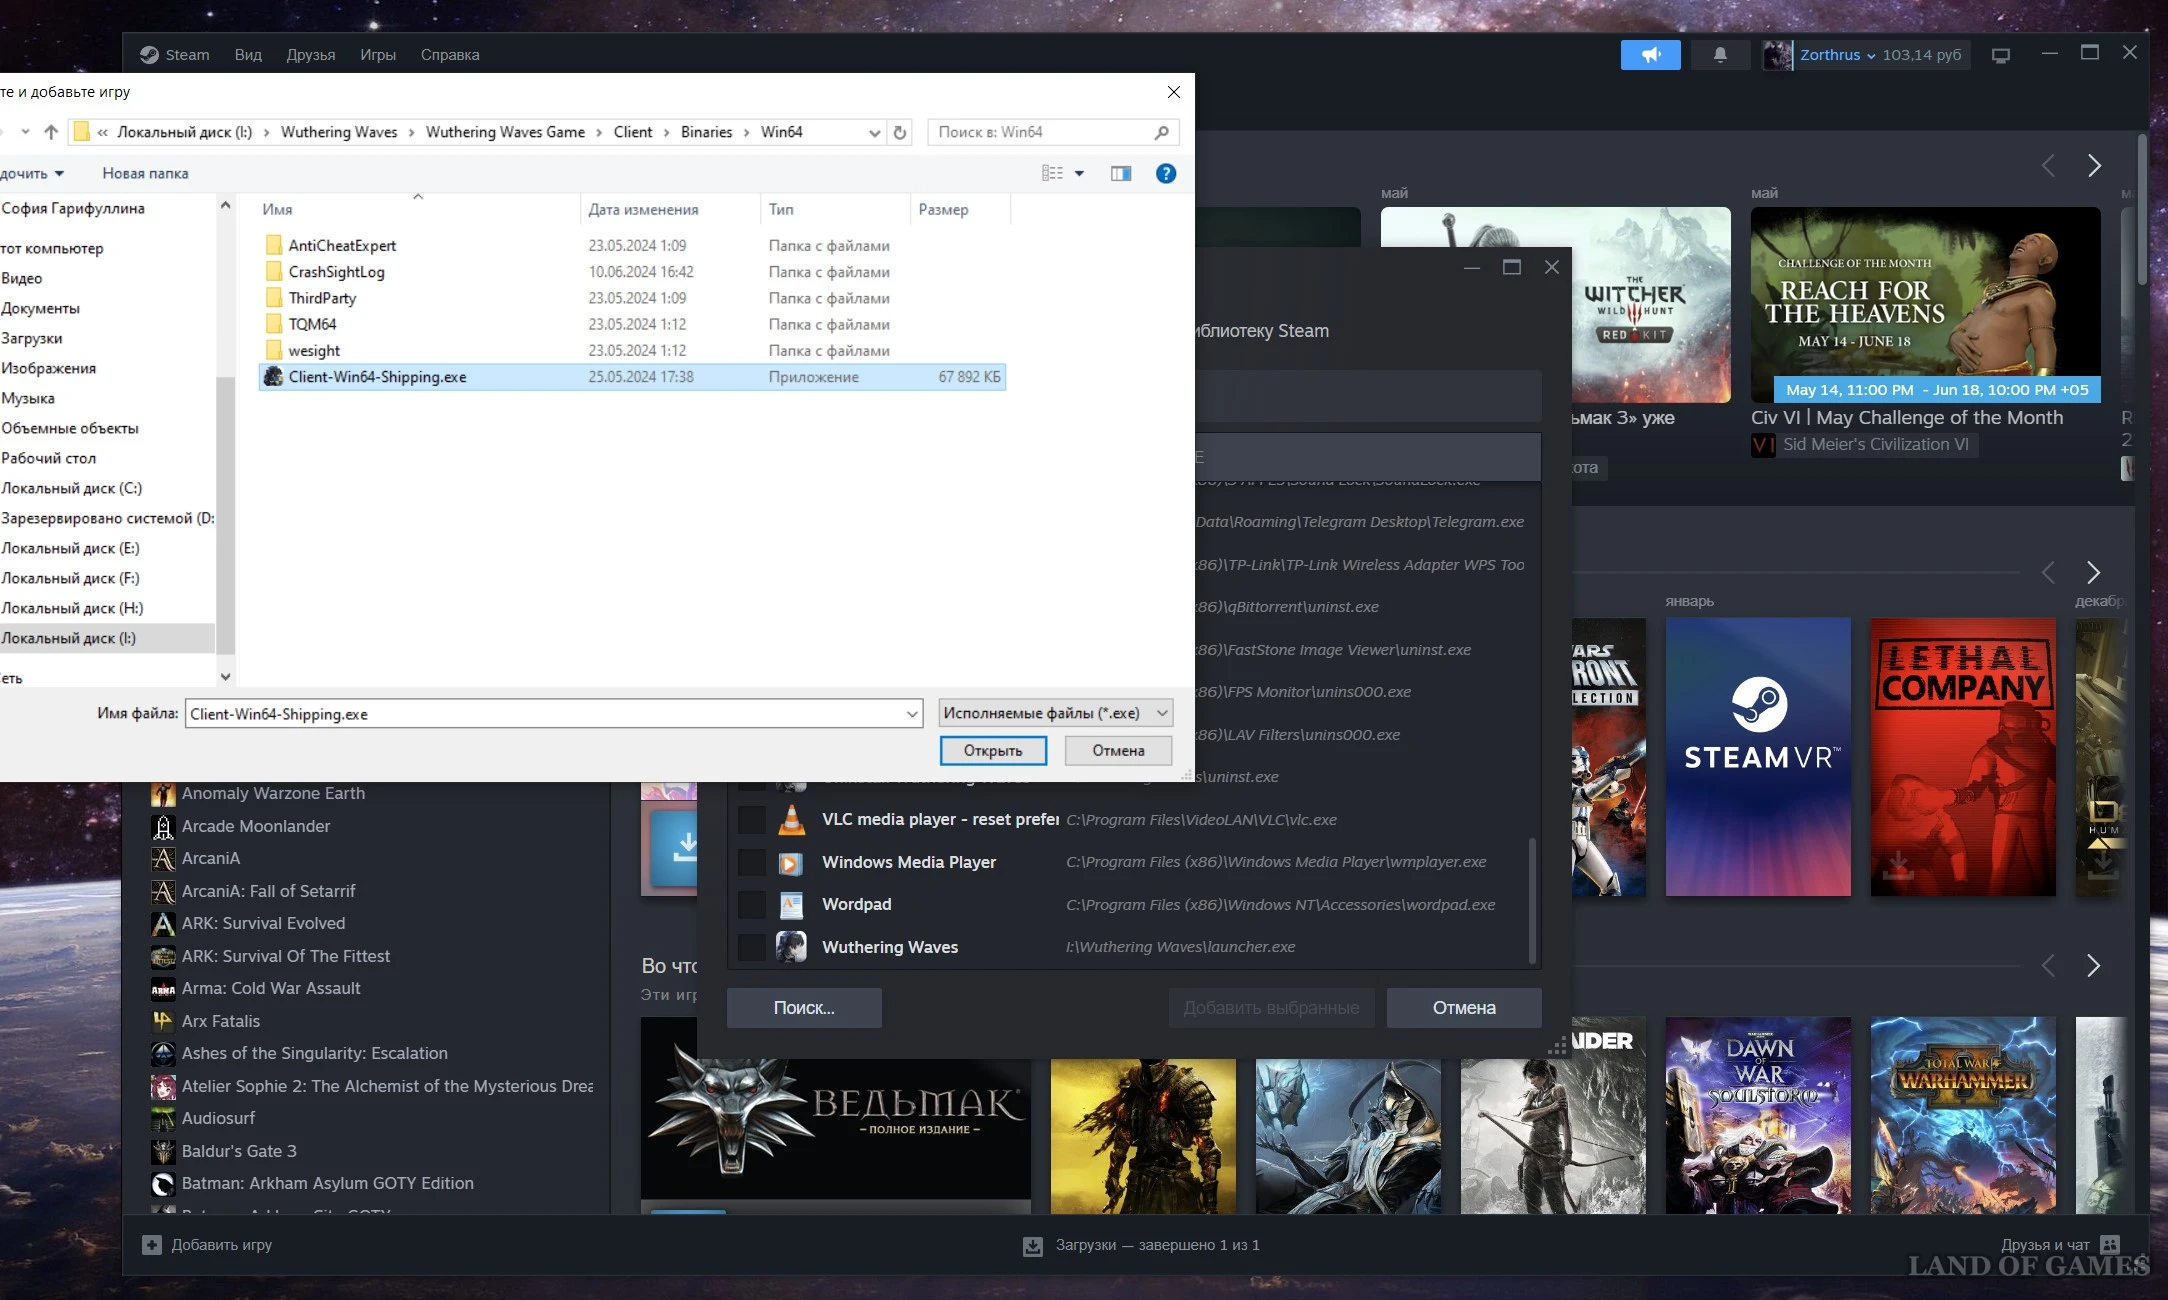
Task: Click the search magnifier in Win64 search
Action: click(1161, 132)
